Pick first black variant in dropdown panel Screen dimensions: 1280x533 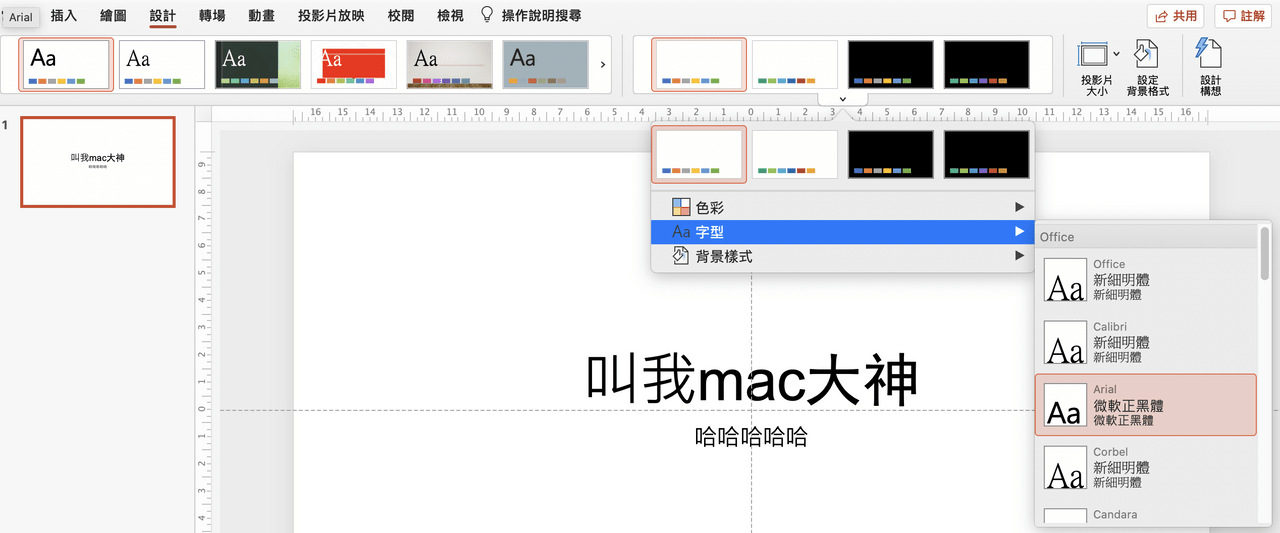coord(891,155)
